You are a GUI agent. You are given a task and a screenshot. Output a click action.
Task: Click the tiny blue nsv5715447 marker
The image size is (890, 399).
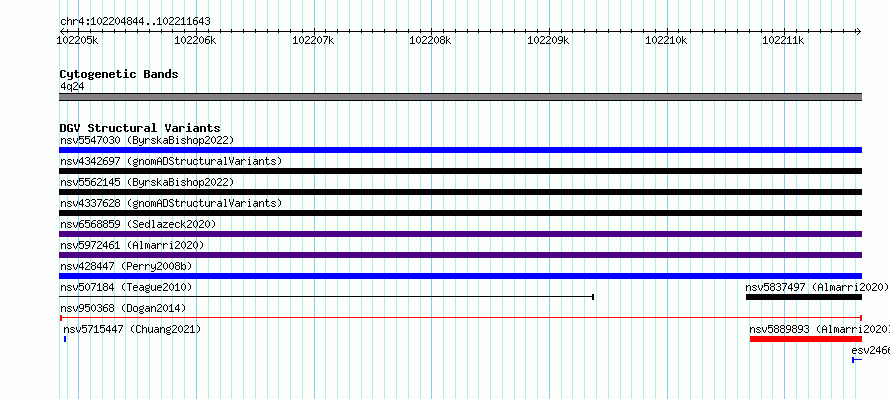(x=65, y=339)
